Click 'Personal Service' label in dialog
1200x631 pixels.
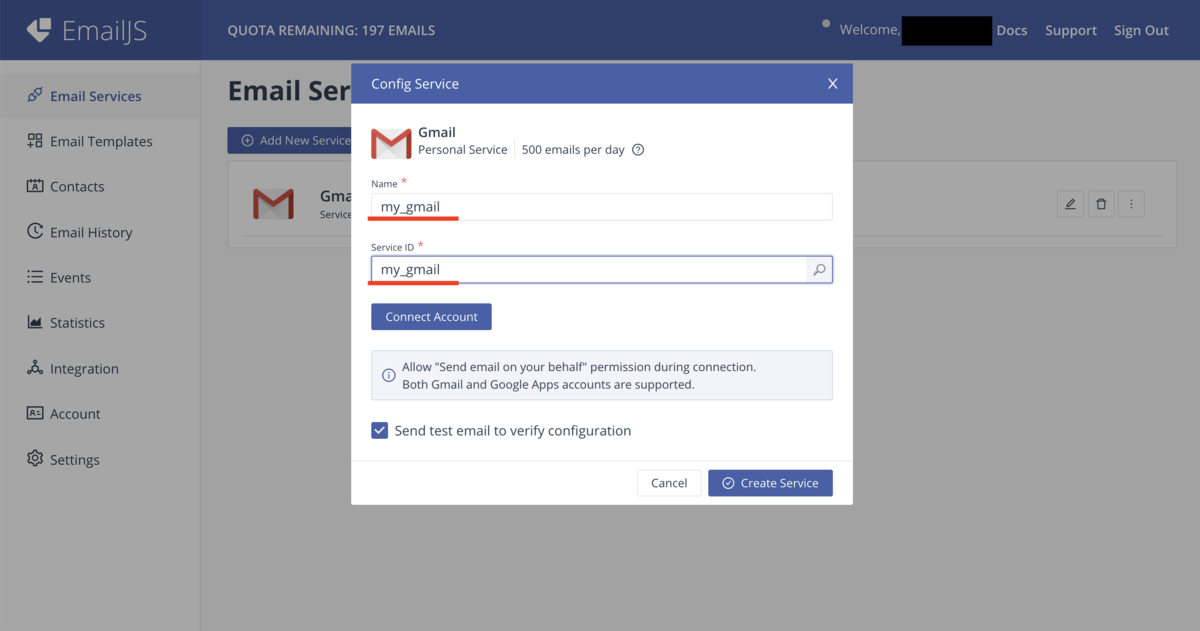(x=463, y=150)
